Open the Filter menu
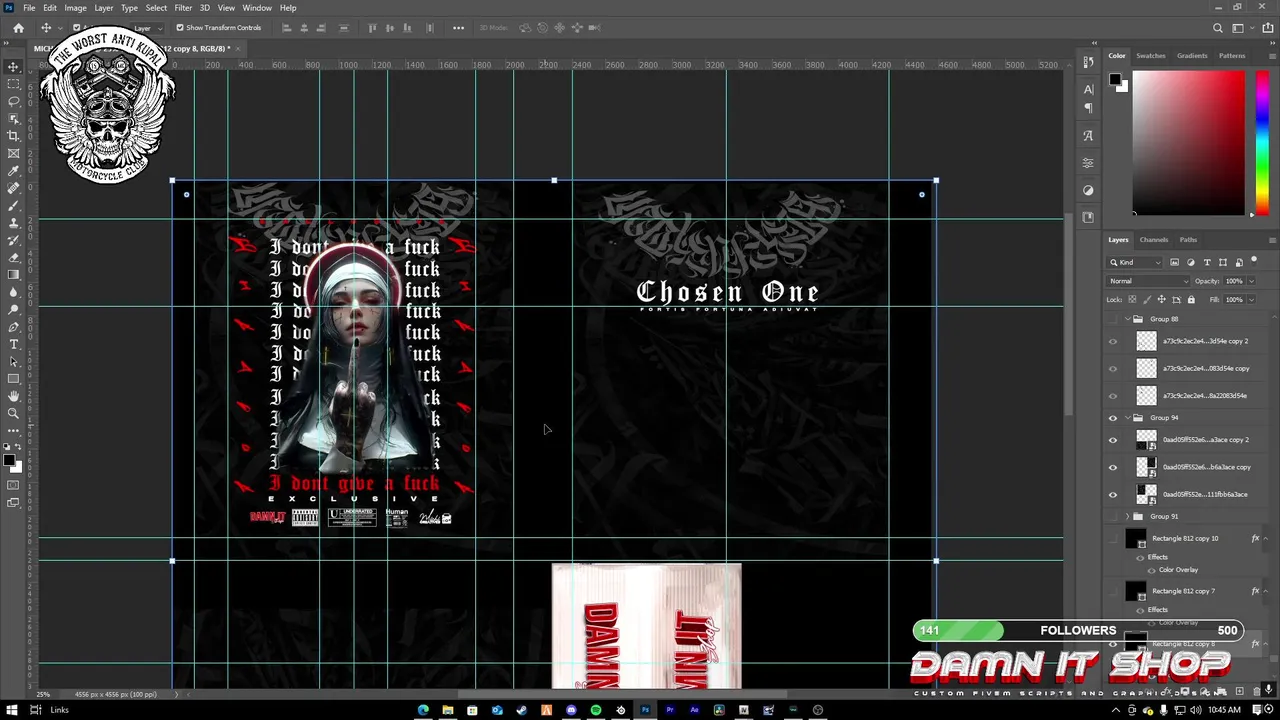 (x=183, y=8)
